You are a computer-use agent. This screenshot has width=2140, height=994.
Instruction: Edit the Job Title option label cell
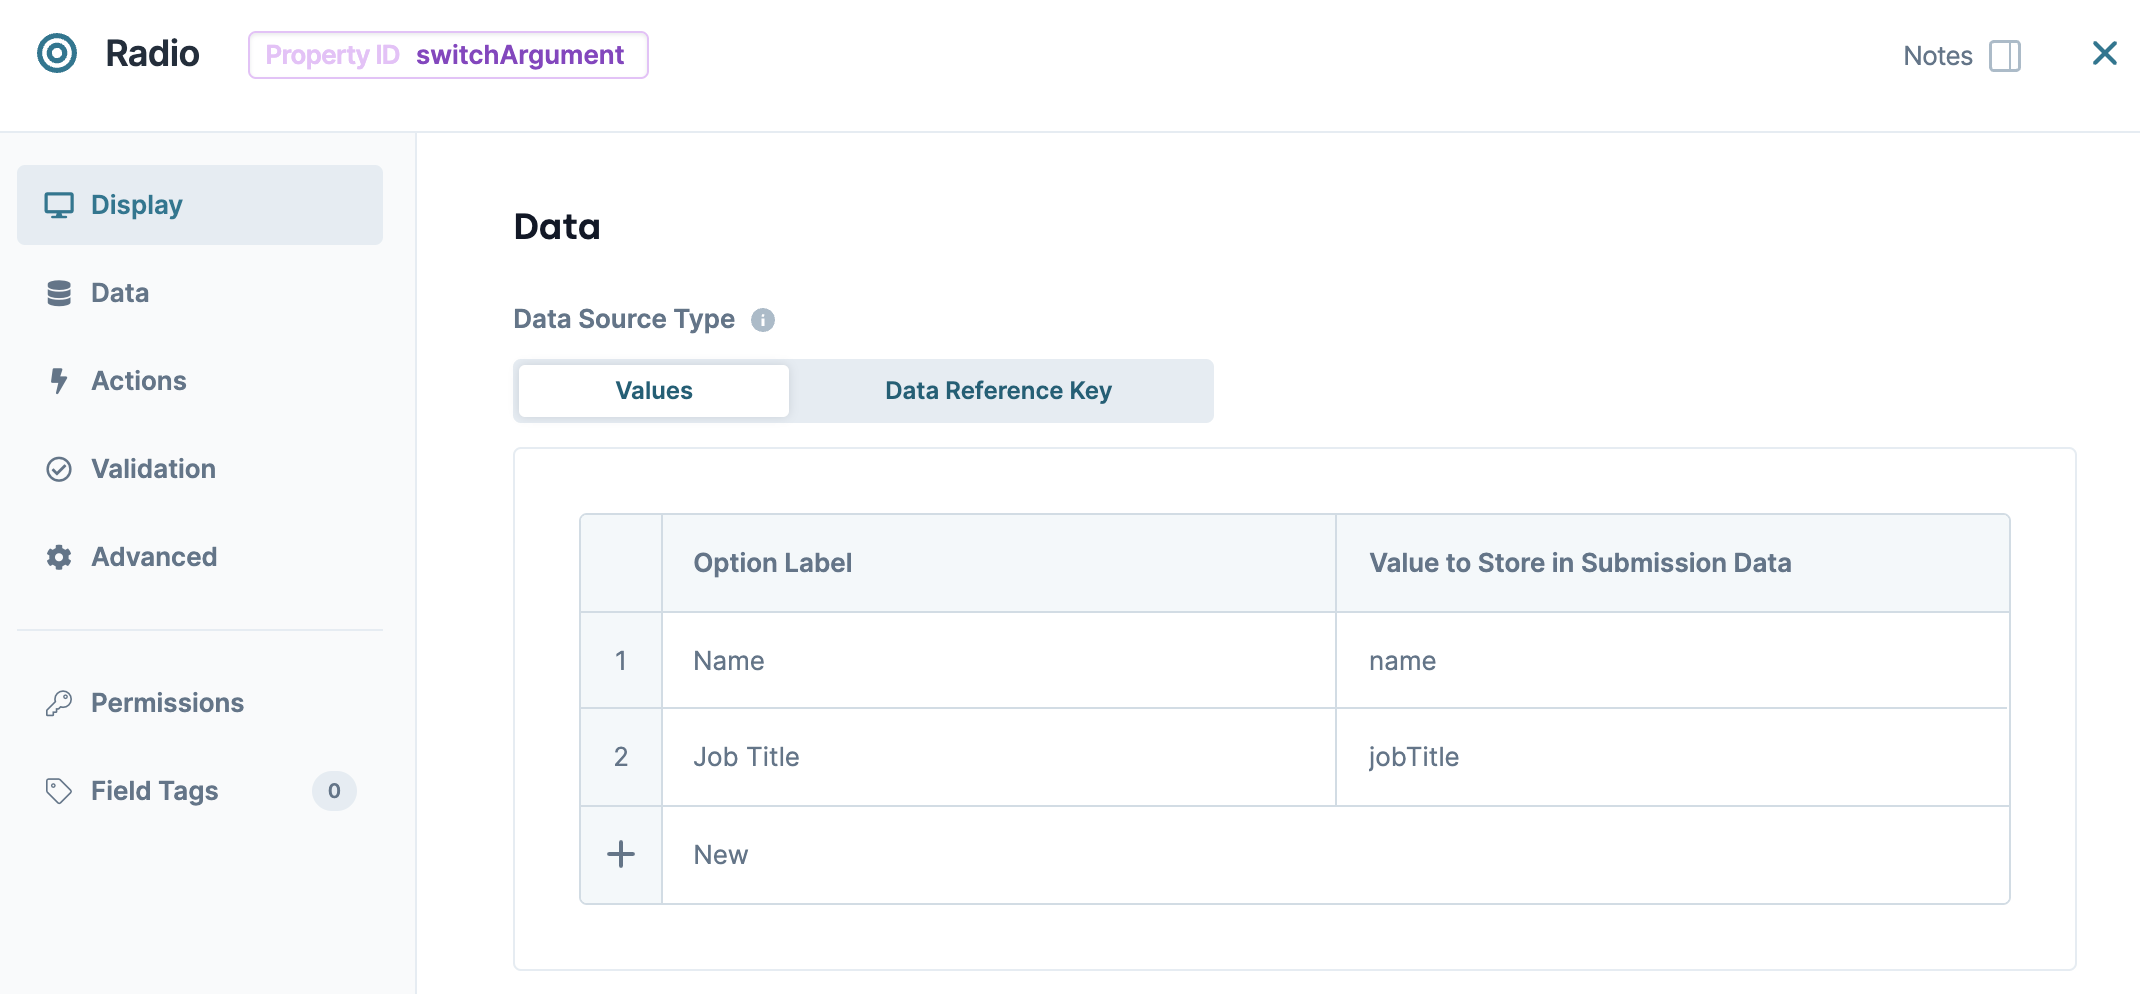998,757
